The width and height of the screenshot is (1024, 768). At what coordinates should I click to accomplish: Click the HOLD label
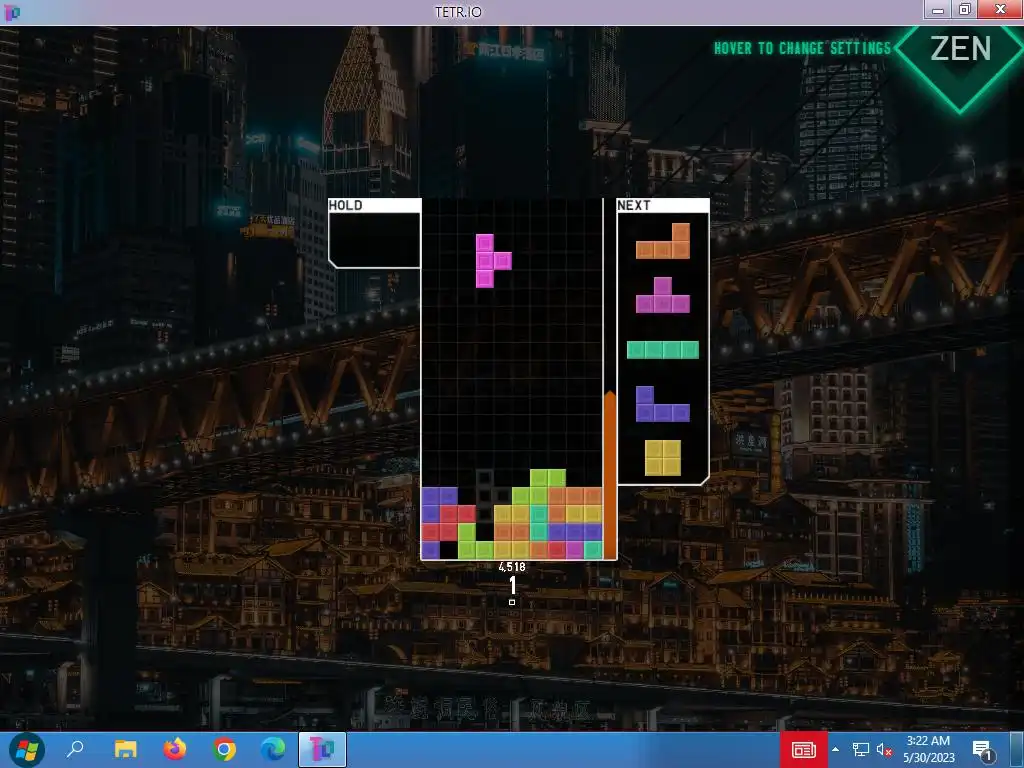point(345,205)
